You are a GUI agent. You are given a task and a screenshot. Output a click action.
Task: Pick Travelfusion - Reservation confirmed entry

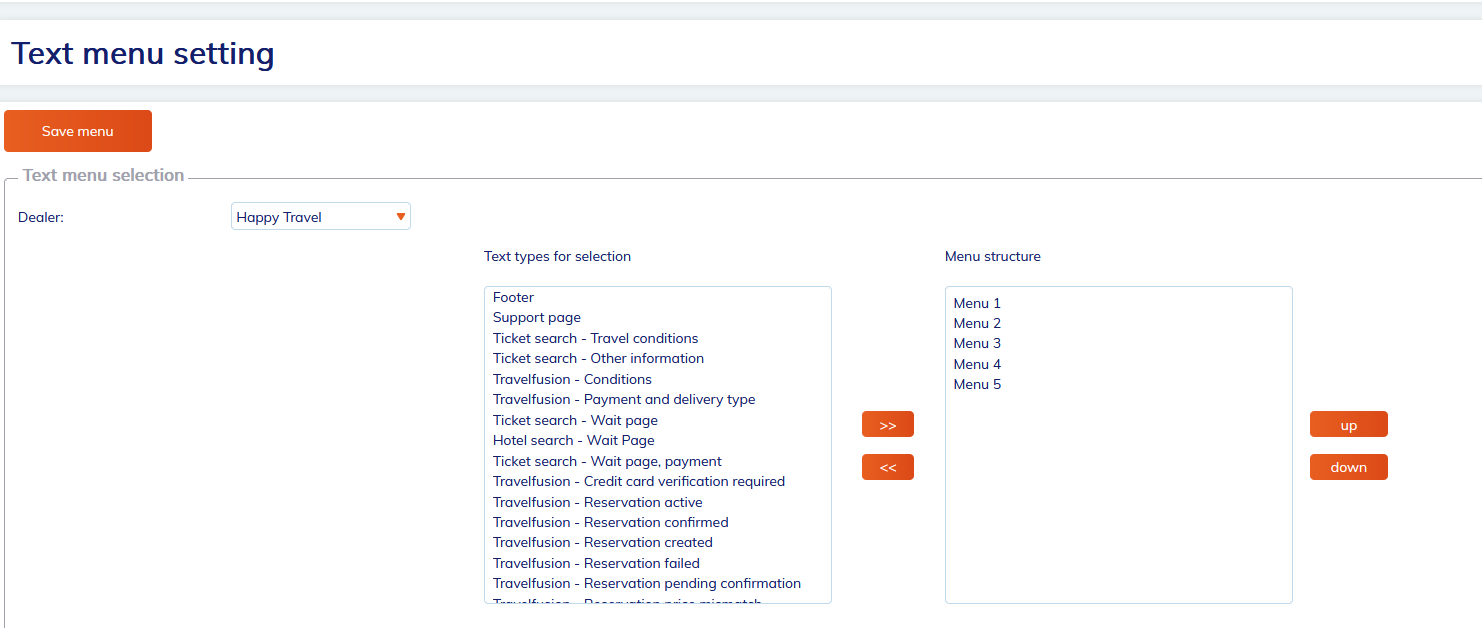click(611, 522)
